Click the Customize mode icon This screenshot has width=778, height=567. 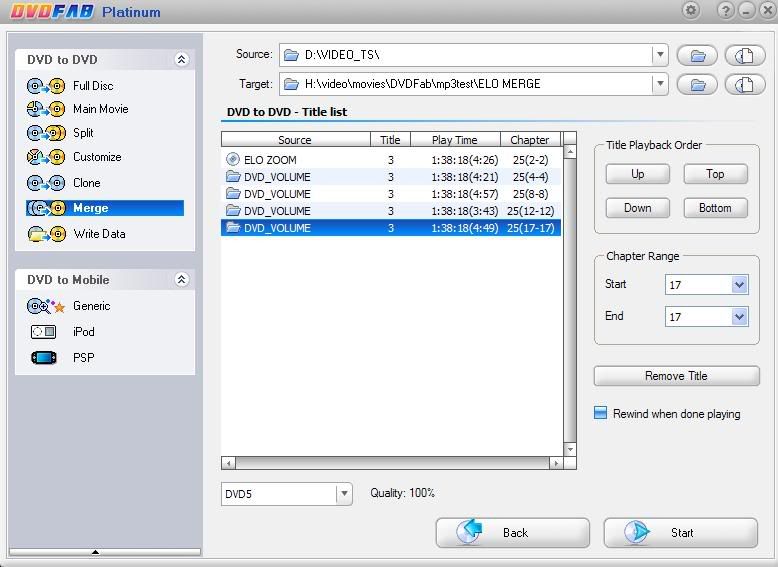coord(46,157)
